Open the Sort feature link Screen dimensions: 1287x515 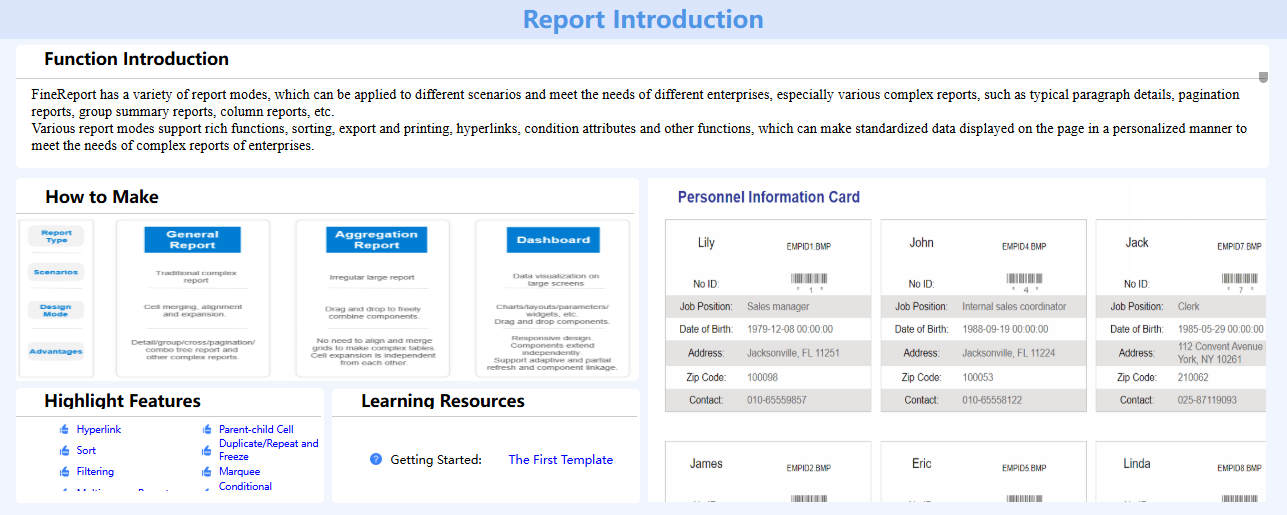click(86, 451)
